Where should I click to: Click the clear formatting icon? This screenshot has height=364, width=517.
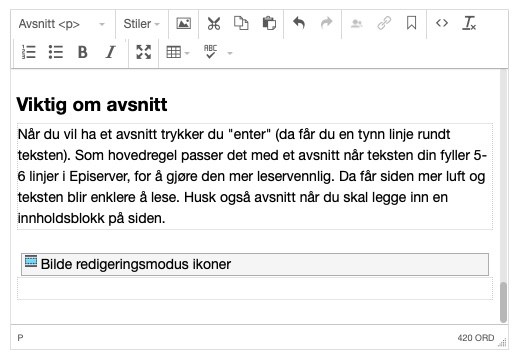coord(469,24)
